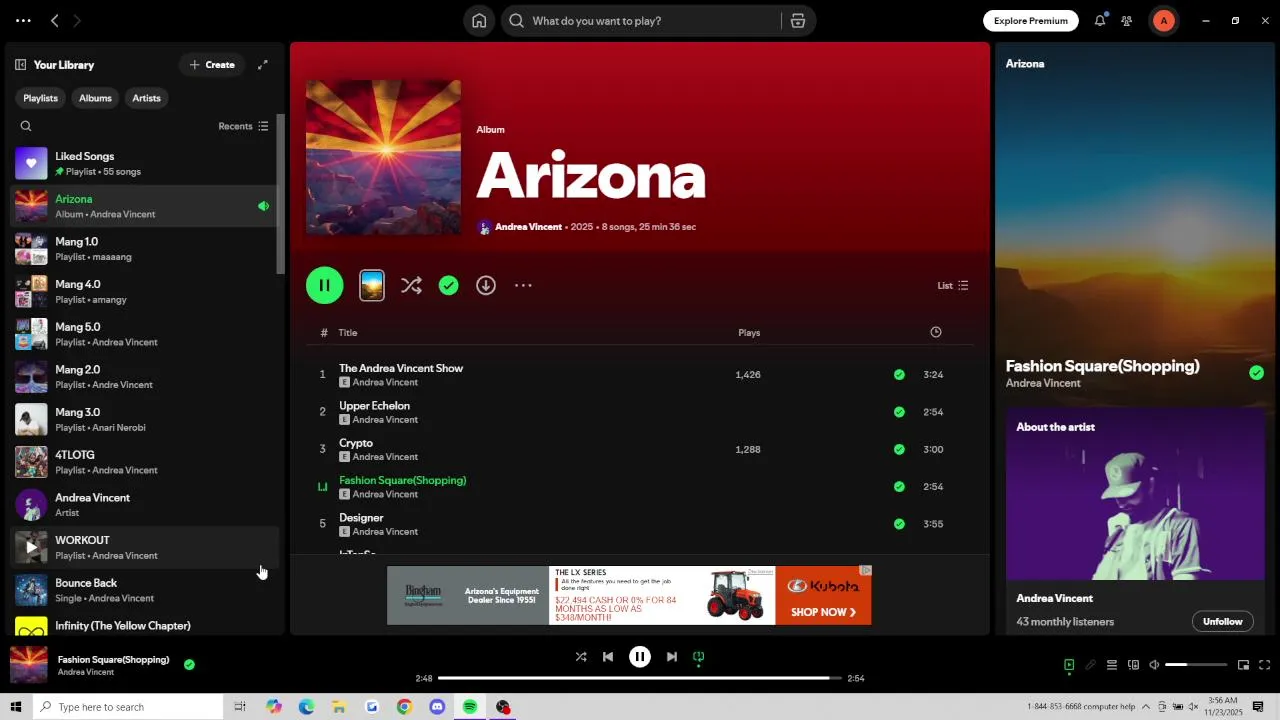Image resolution: width=1280 pixels, height=720 pixels.
Task: Show hidden system tray icons
Action: pyautogui.click(x=1146, y=707)
